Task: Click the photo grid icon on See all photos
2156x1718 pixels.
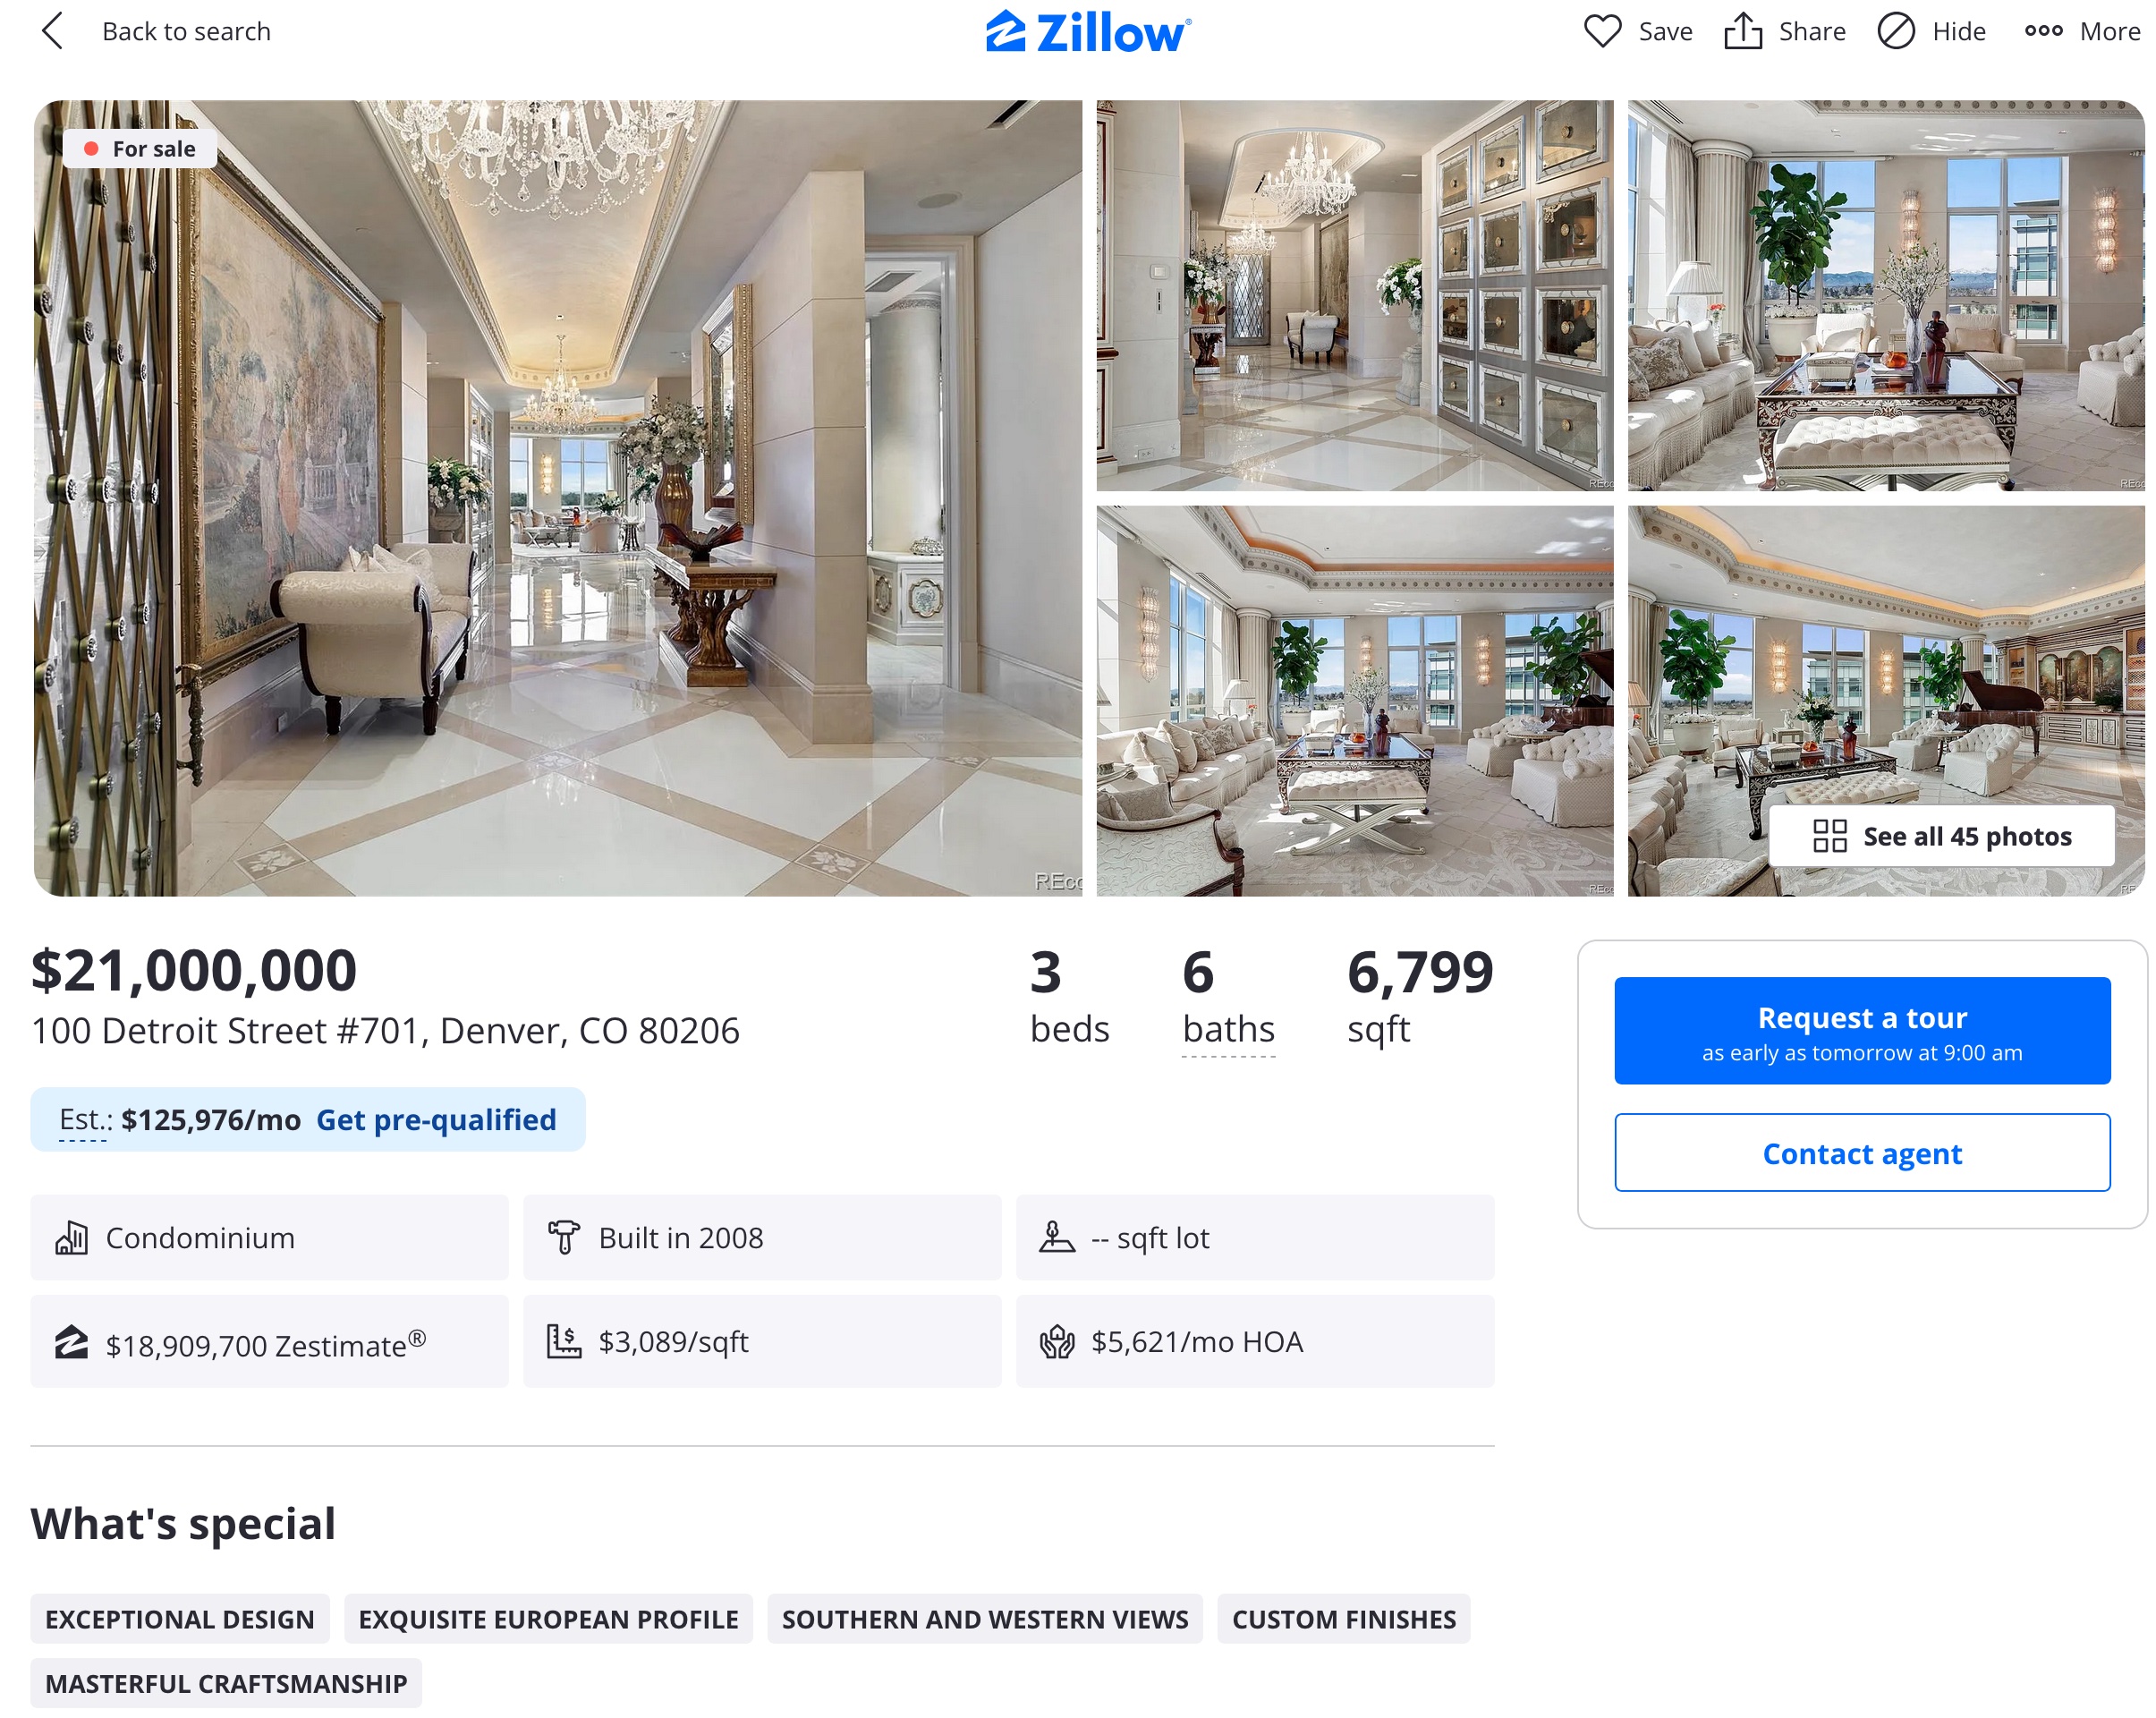Action: click(1829, 836)
